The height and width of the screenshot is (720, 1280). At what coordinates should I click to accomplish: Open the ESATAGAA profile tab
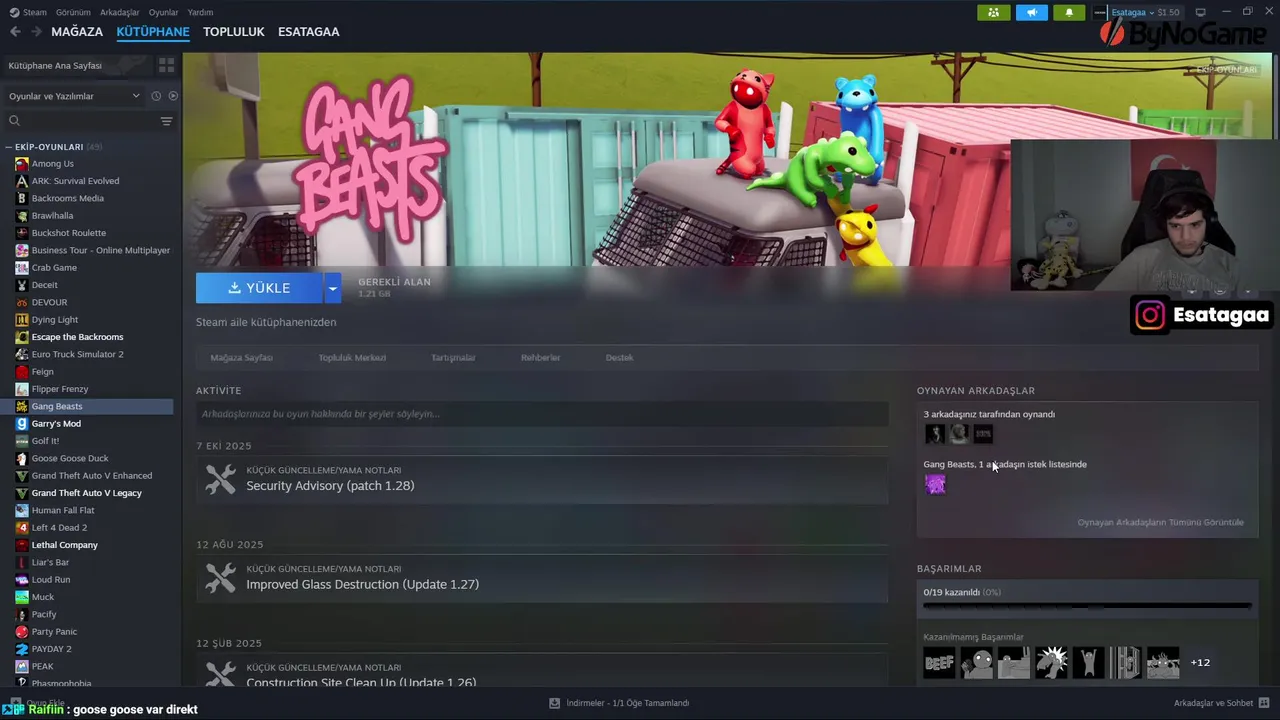308,32
